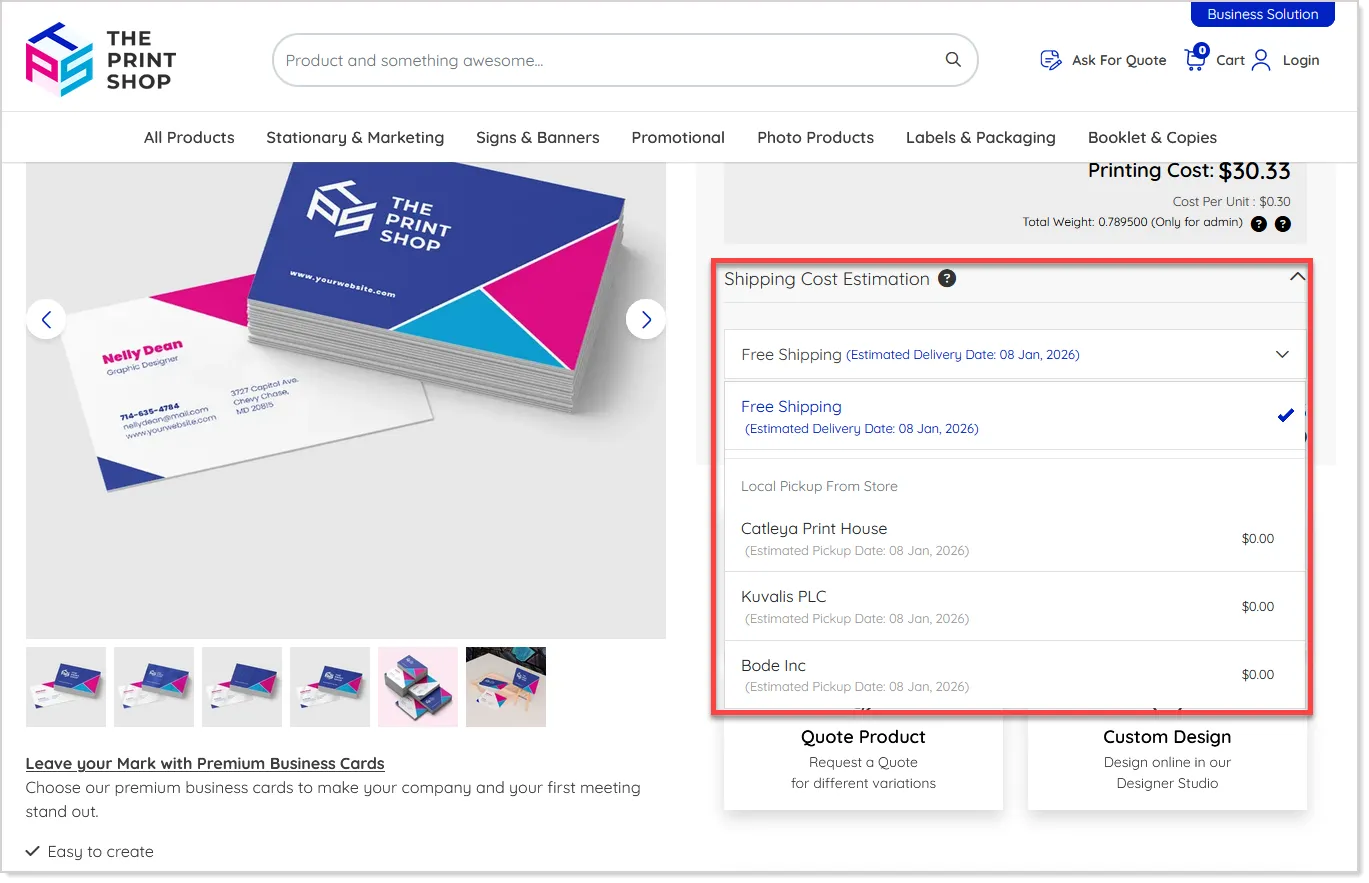Screen dimensions: 1369x883
Task: Click the Login link text
Action: [1301, 60]
